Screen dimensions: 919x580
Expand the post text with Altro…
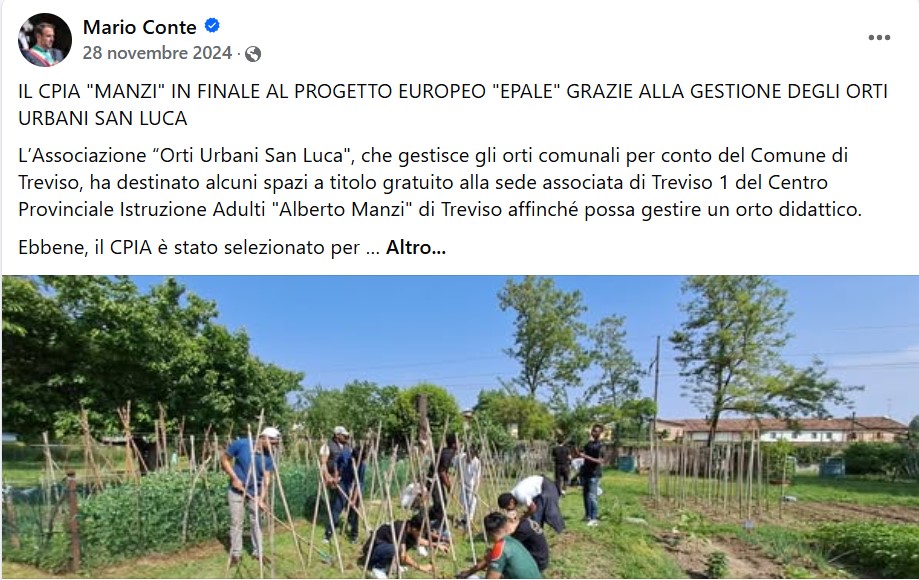pyautogui.click(x=416, y=247)
